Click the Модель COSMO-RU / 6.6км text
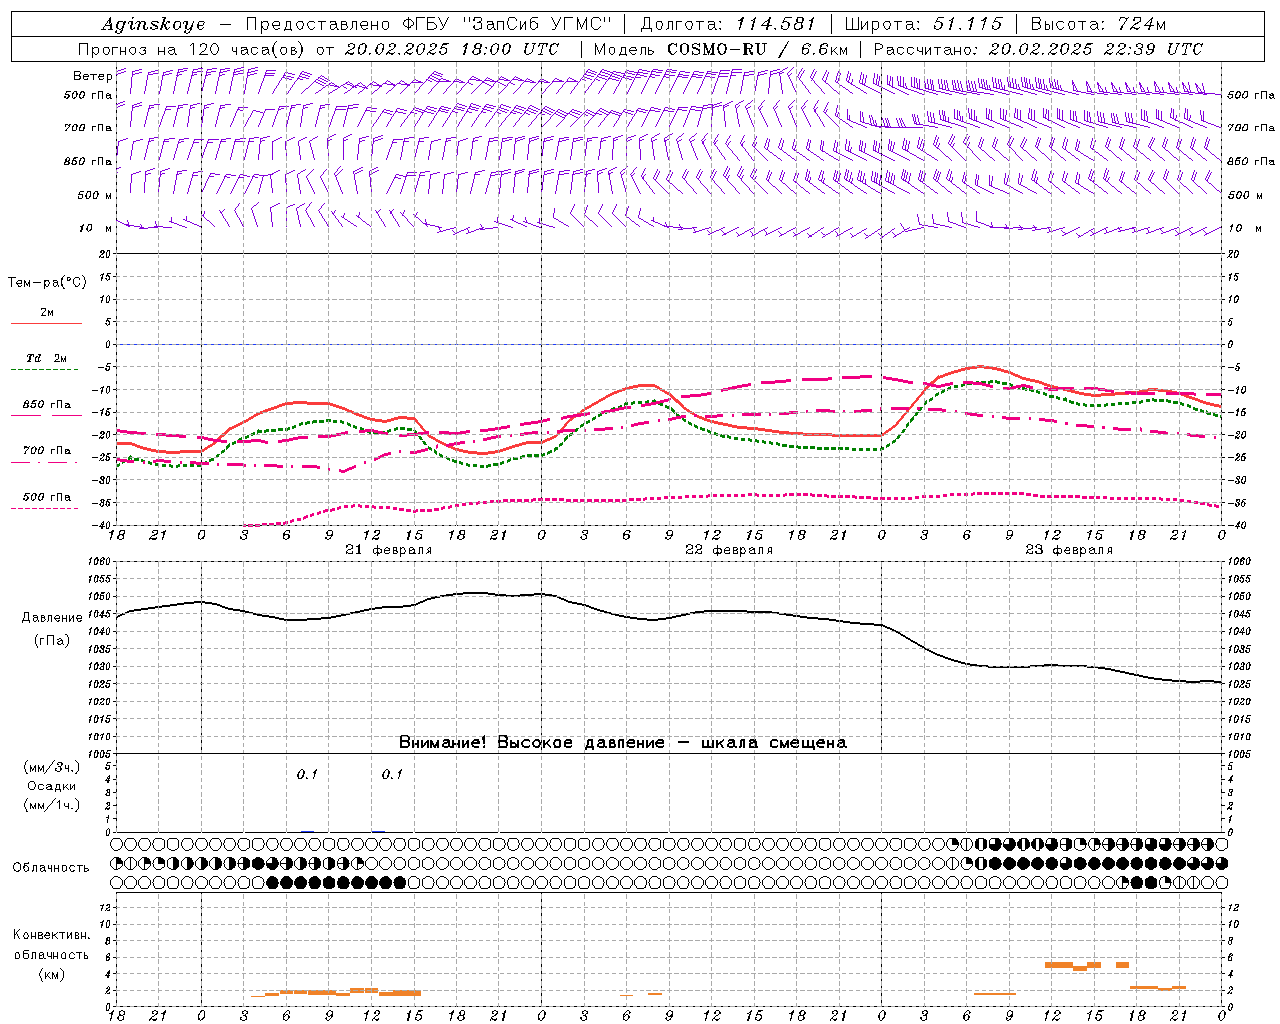Image resolution: width=1280 pixels, height=1024 pixels. click(721, 49)
